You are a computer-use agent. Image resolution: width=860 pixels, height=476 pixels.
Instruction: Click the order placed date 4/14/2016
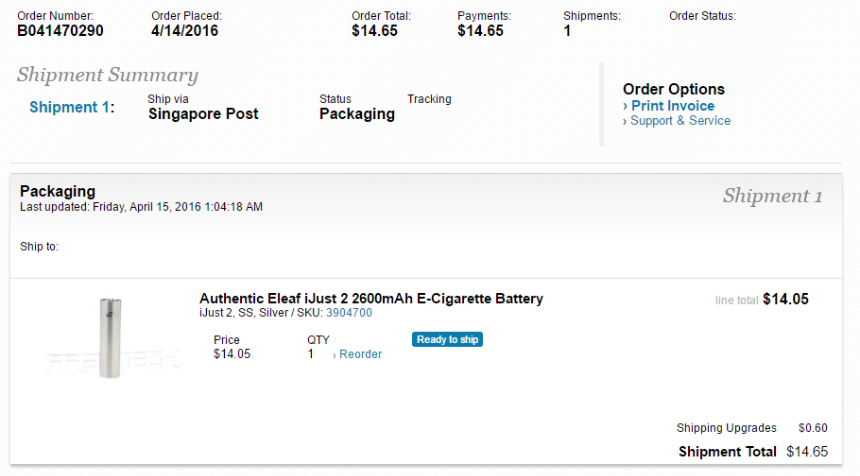point(185,31)
